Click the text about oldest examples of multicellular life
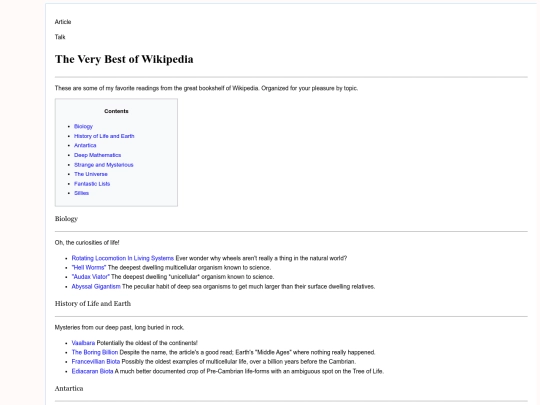The height and width of the screenshot is (405, 540). coord(239,361)
